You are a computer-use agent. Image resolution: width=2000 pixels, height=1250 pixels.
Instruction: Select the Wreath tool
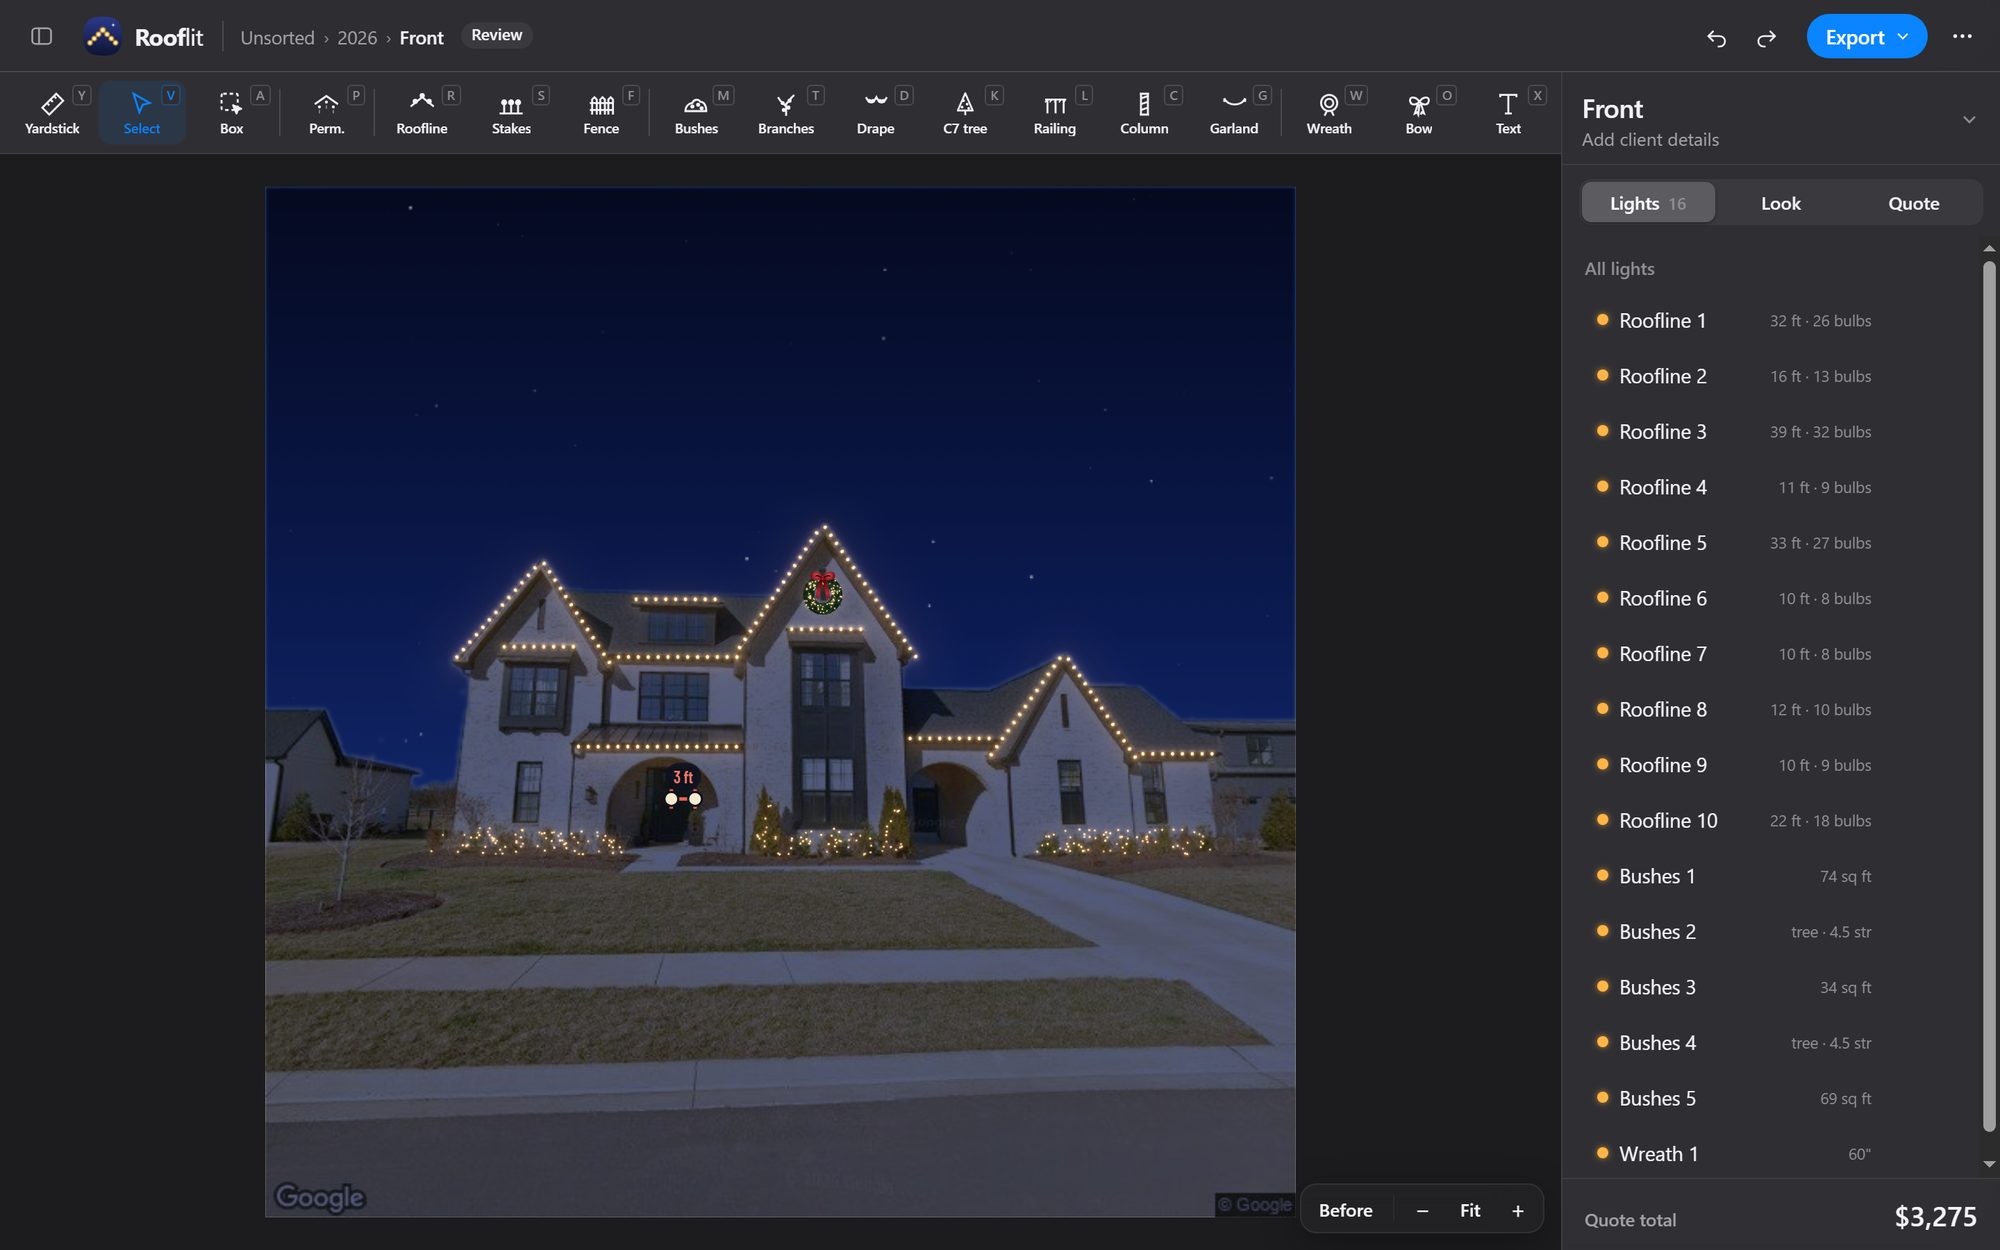pos(1329,112)
